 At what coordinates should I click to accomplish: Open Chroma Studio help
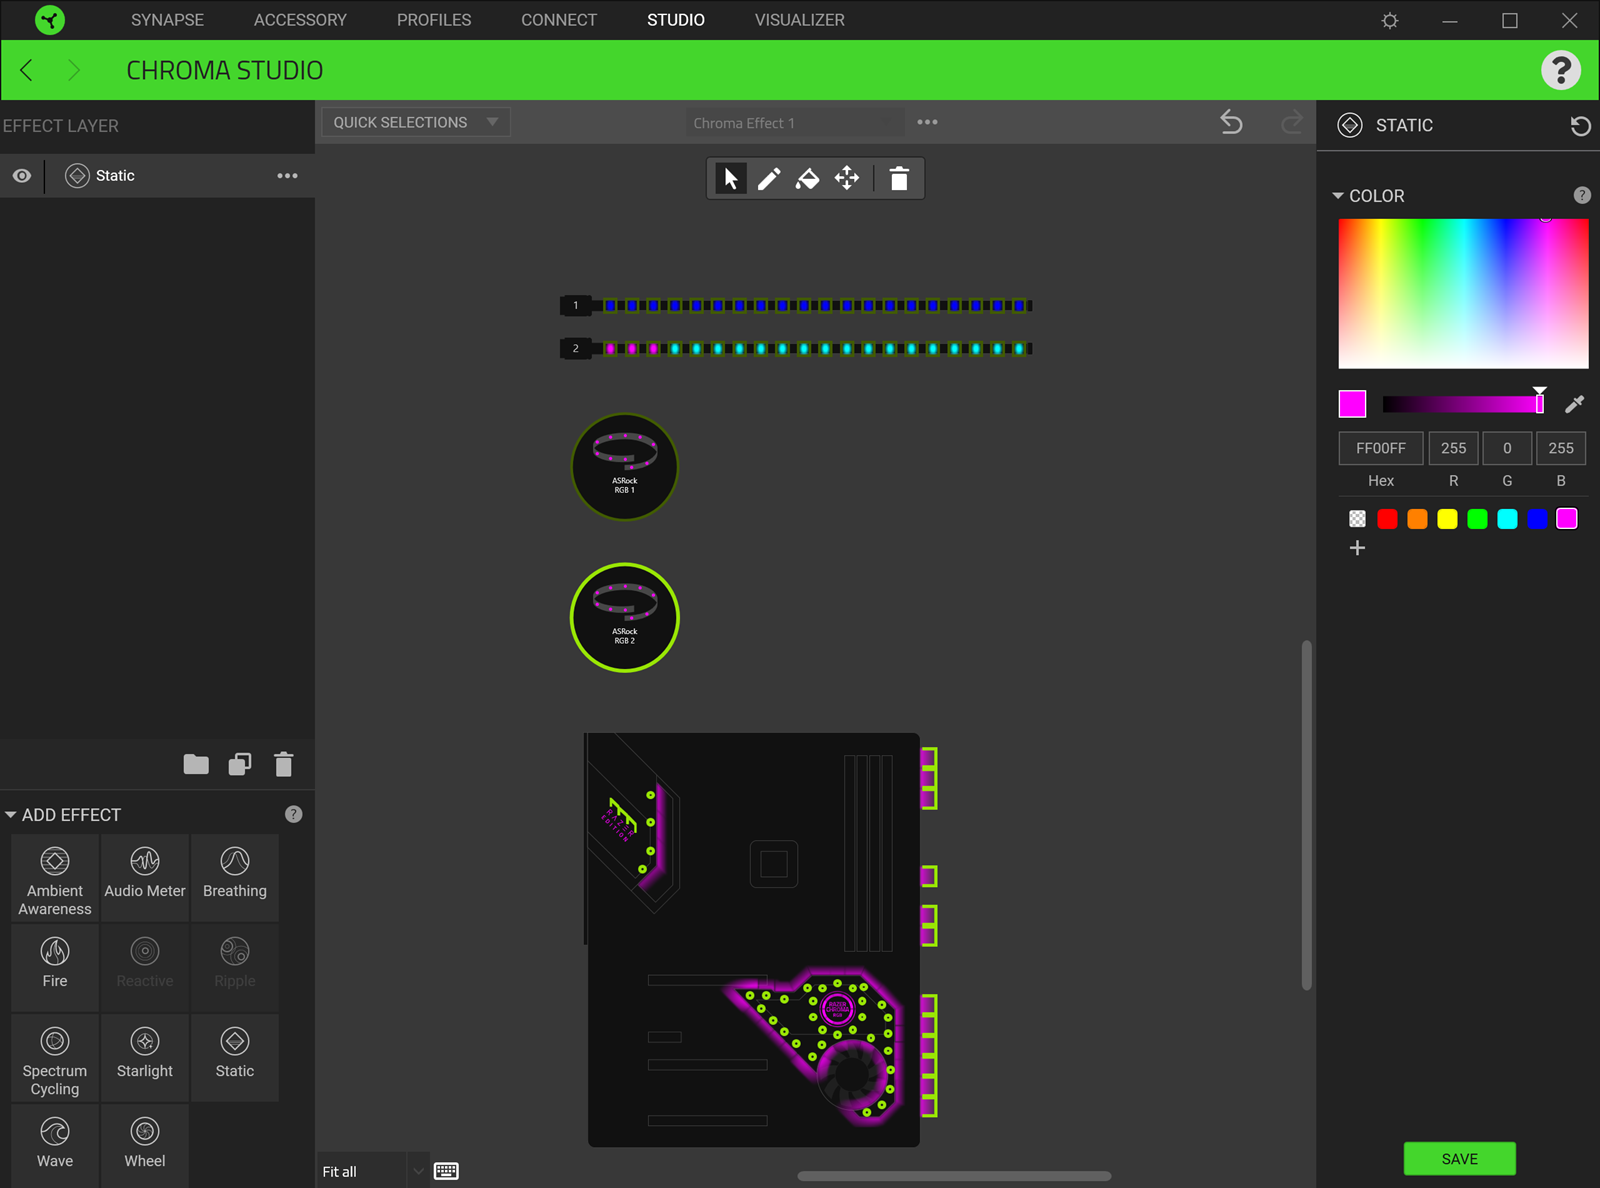(x=1561, y=70)
